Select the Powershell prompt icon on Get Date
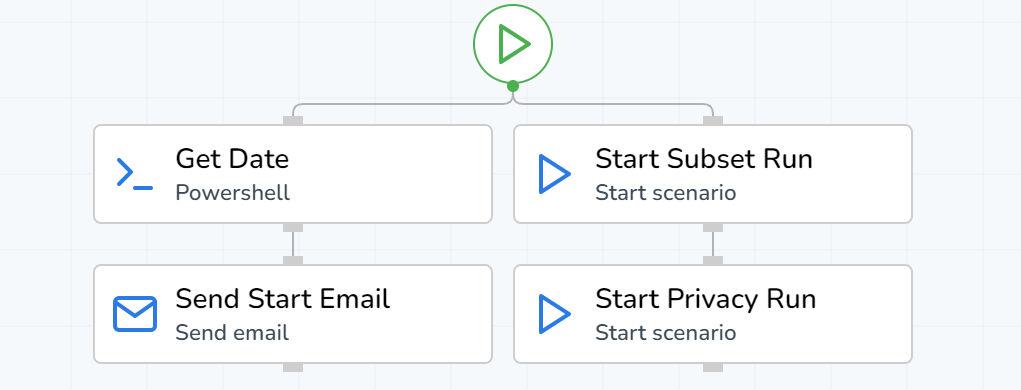1021x390 pixels. 135,174
